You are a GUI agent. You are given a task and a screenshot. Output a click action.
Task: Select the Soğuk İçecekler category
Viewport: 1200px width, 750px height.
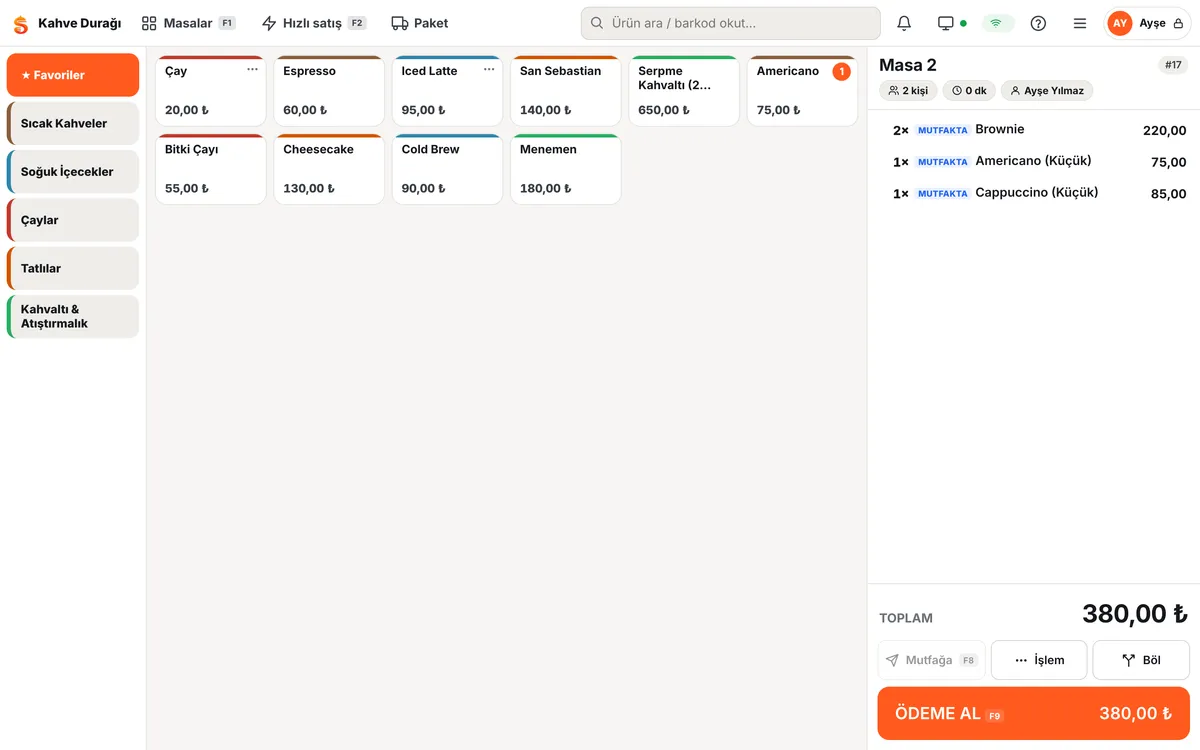[x=73, y=172]
